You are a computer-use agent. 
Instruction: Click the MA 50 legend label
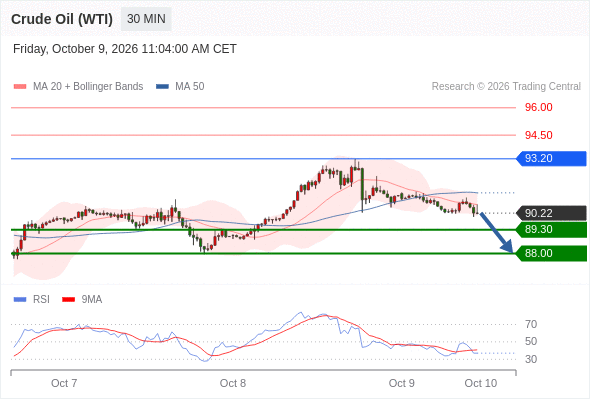(190, 87)
